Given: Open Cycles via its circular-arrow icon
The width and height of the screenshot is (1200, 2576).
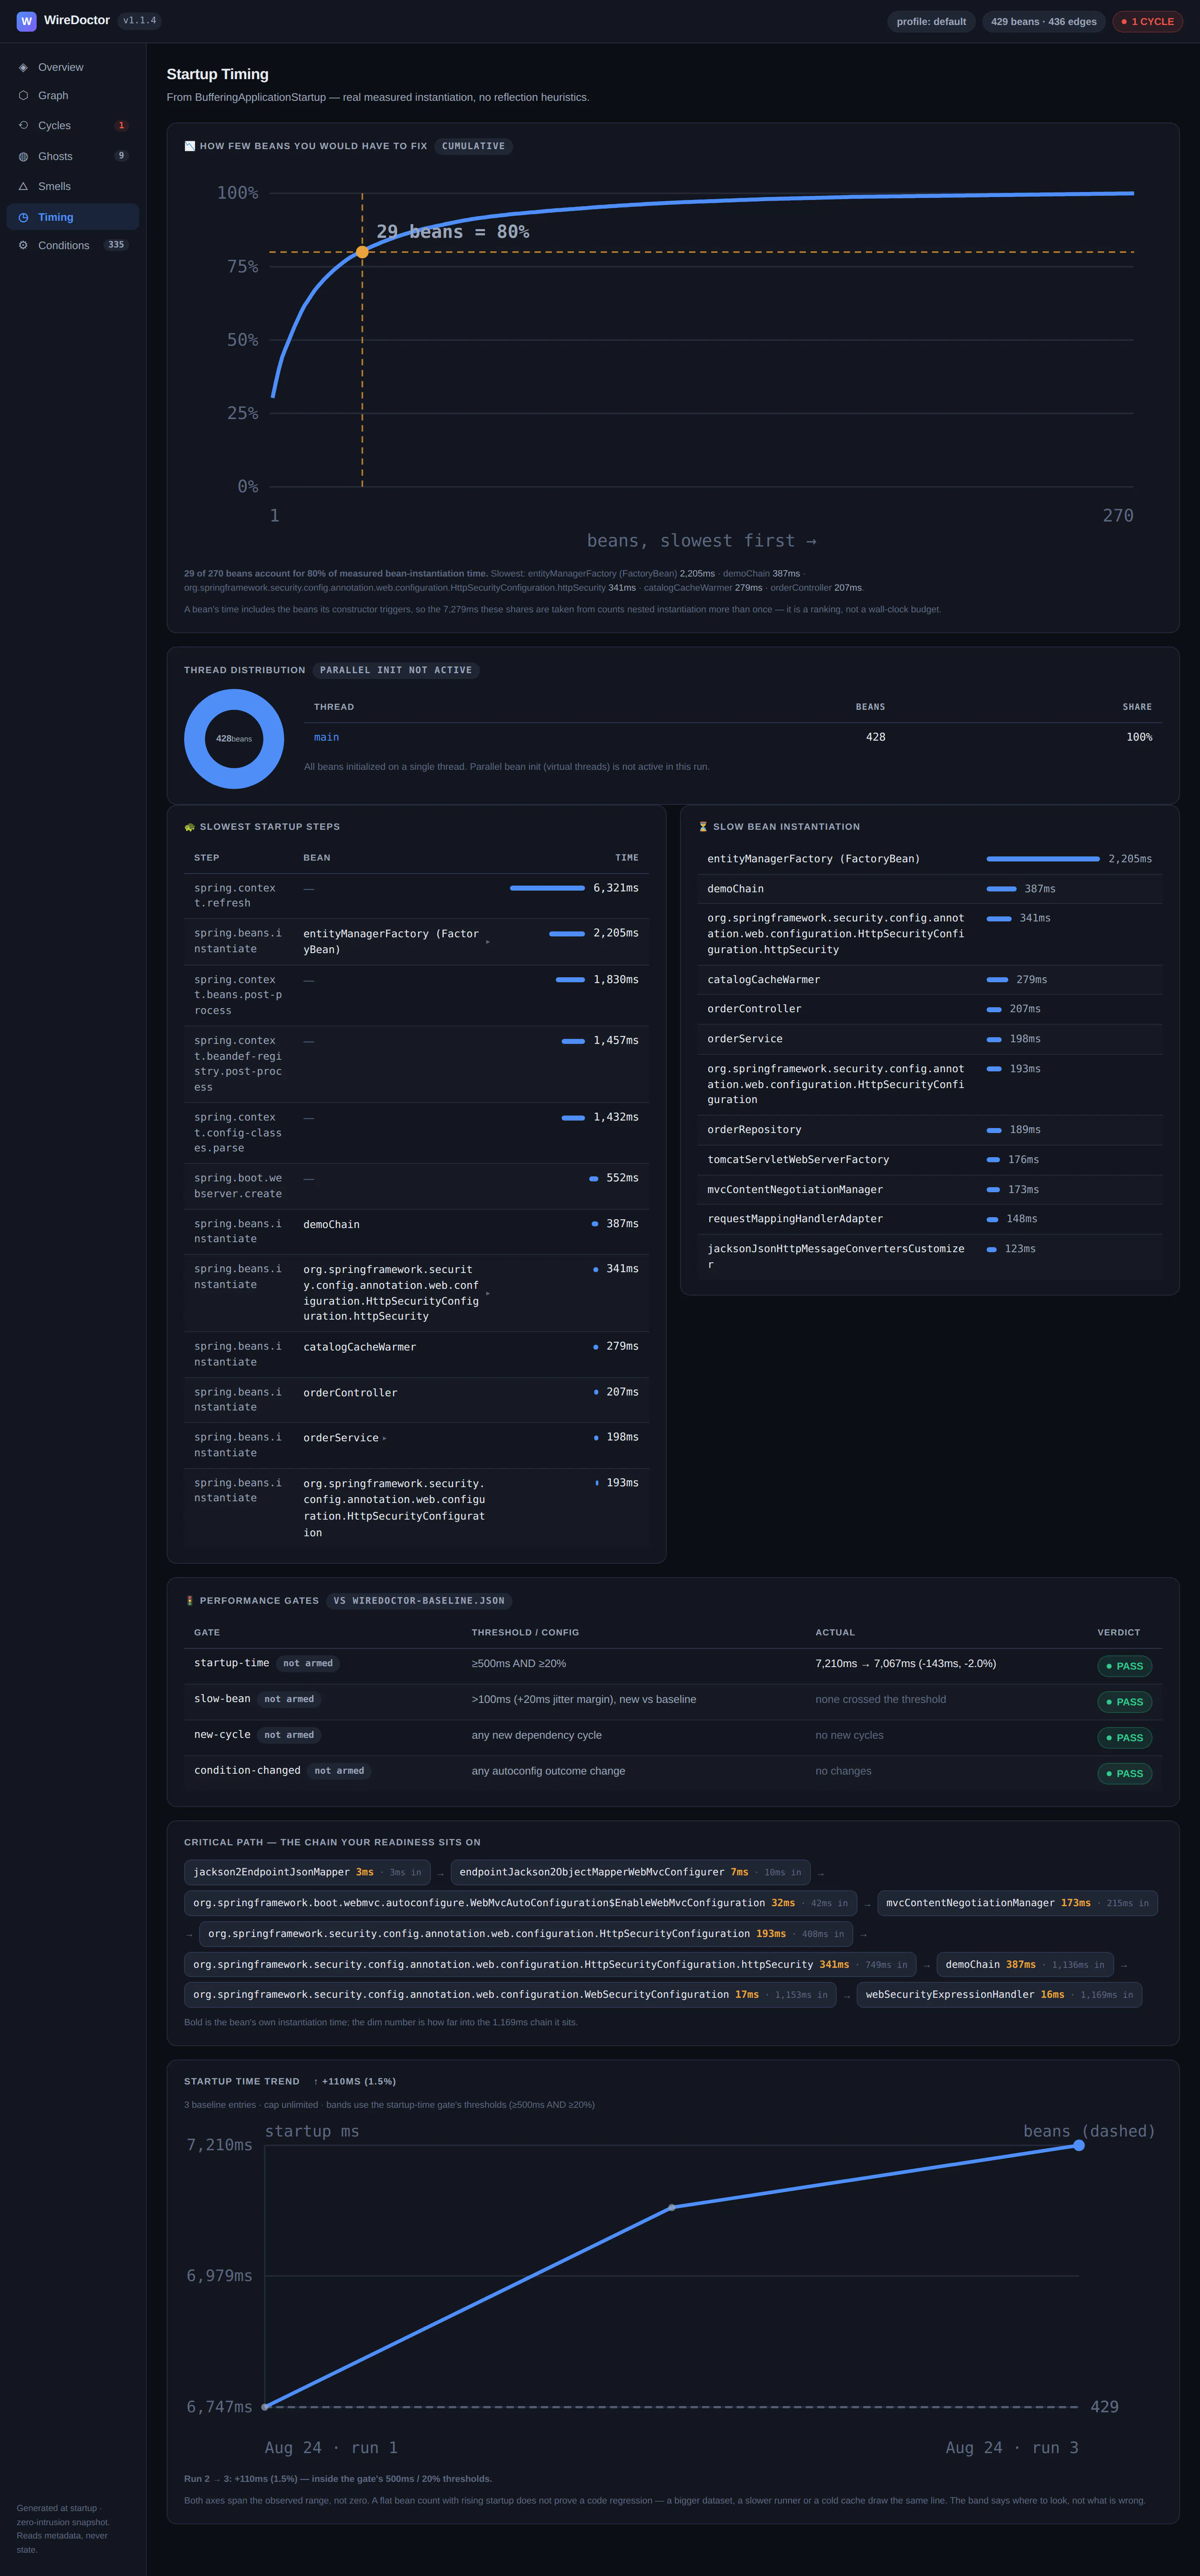Looking at the screenshot, I should coord(23,125).
